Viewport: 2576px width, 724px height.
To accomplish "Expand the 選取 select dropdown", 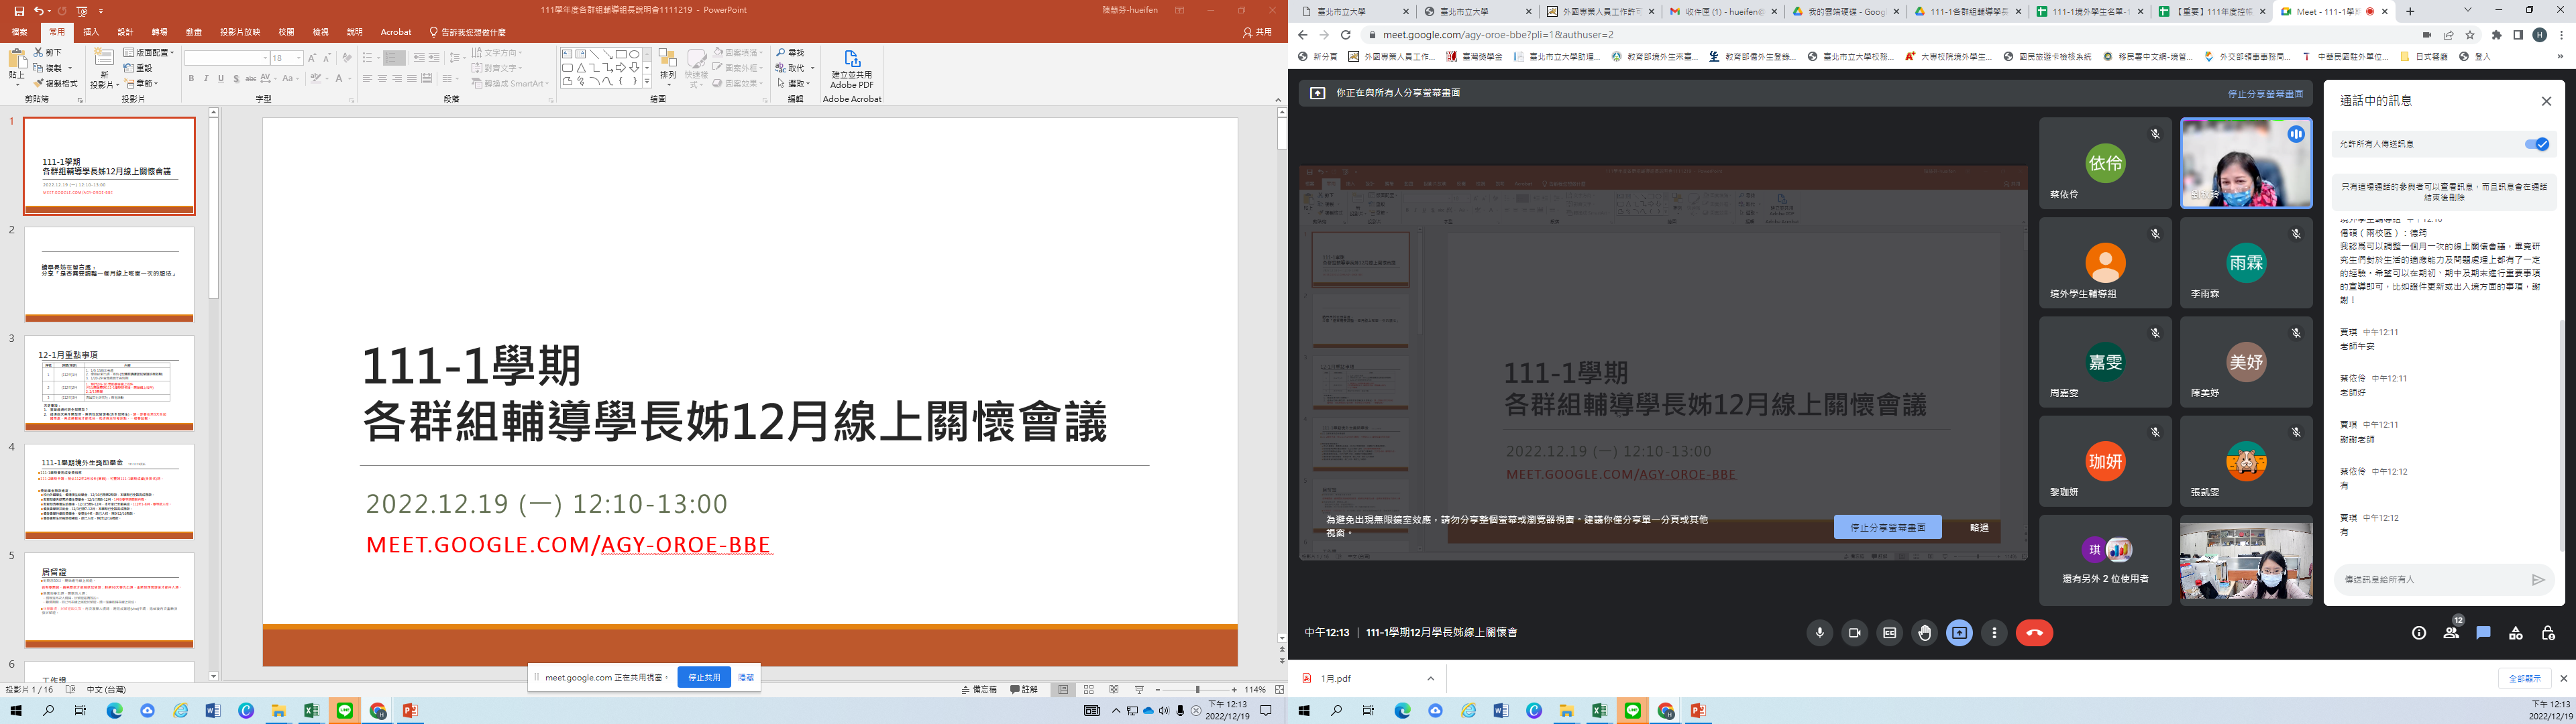I will pyautogui.click(x=793, y=83).
